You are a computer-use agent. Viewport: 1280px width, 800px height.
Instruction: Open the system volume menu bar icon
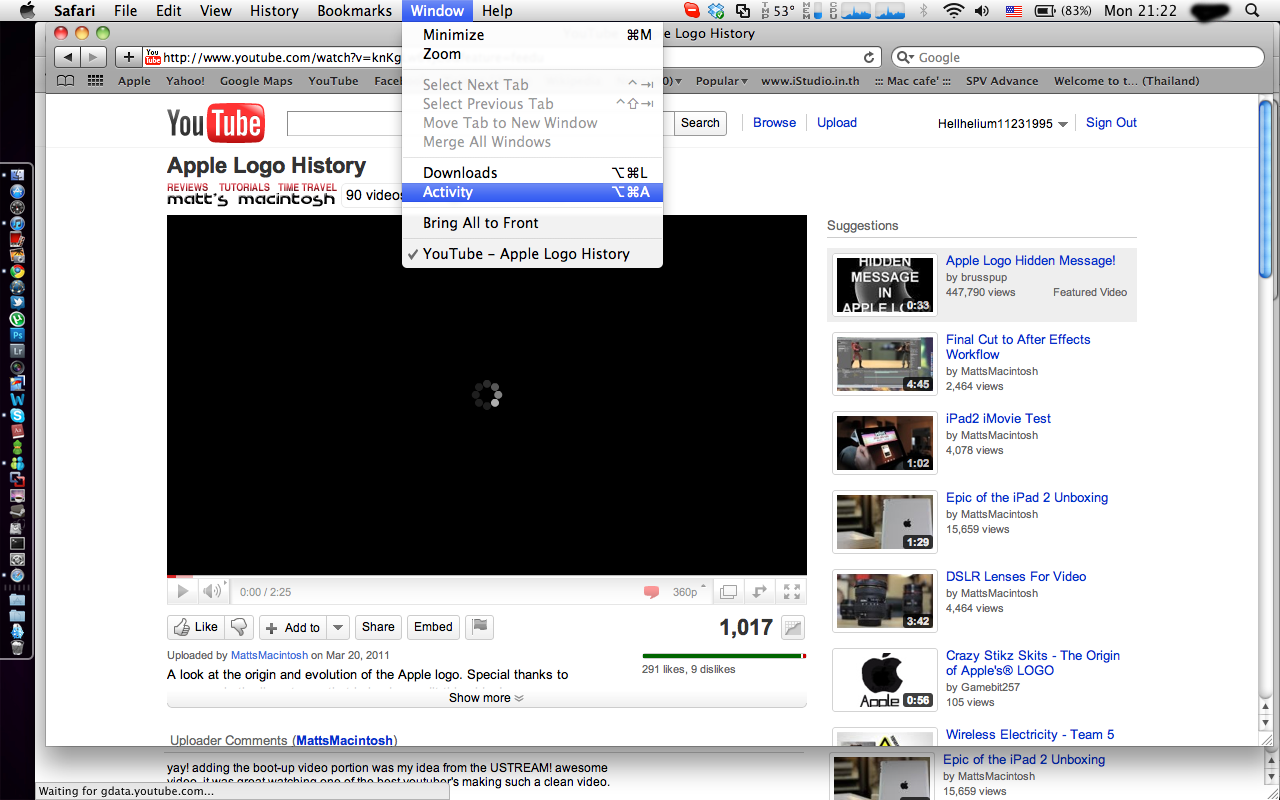point(982,11)
